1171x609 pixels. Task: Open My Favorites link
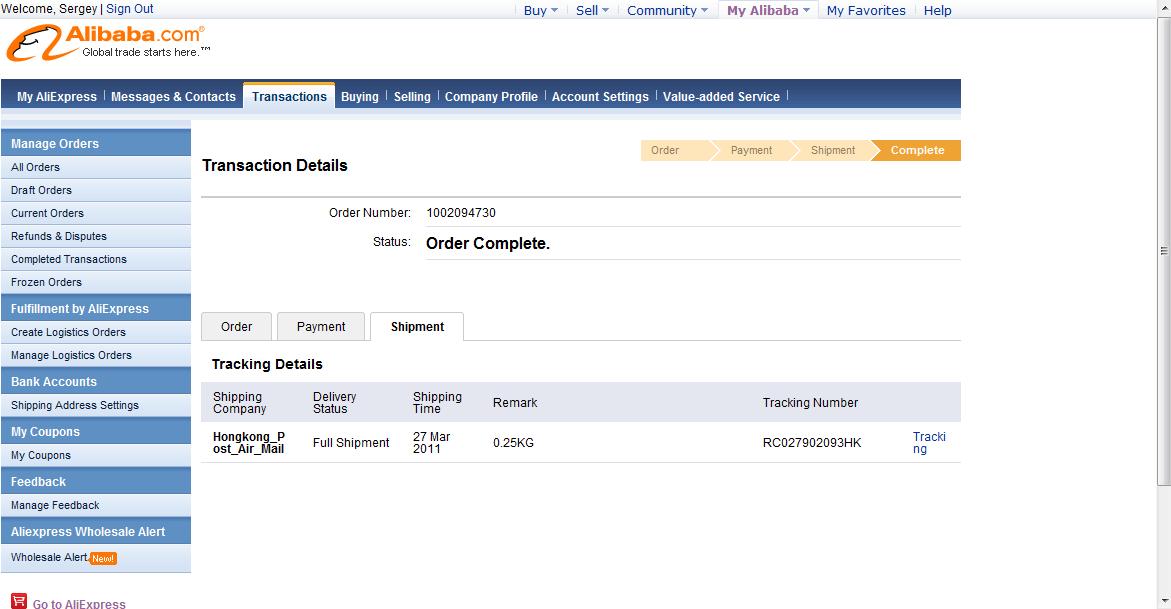pos(866,10)
